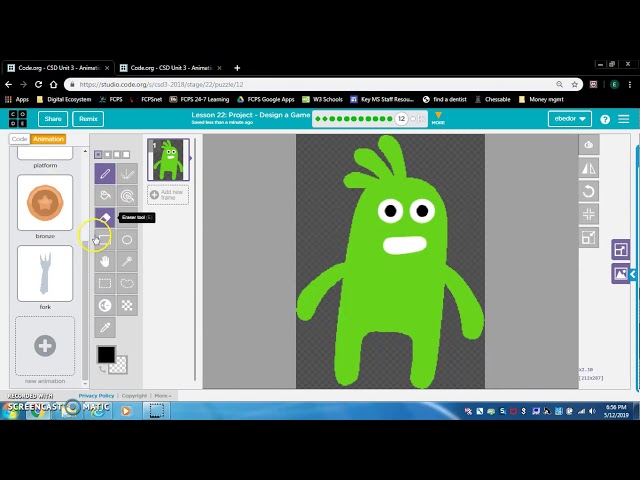640x480 pixels.
Task: Switch to second Code.org CSD Unit 3 tab
Action: pyautogui.click(x=171, y=68)
